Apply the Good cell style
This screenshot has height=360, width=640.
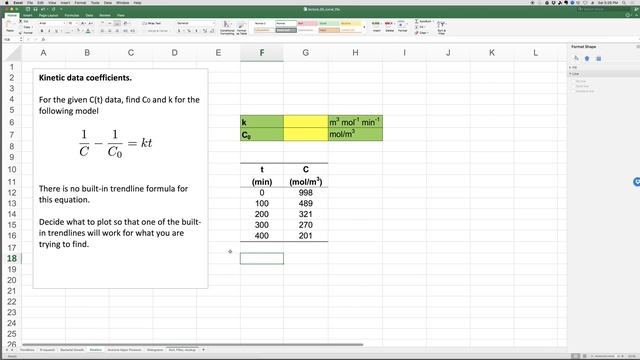point(329,23)
